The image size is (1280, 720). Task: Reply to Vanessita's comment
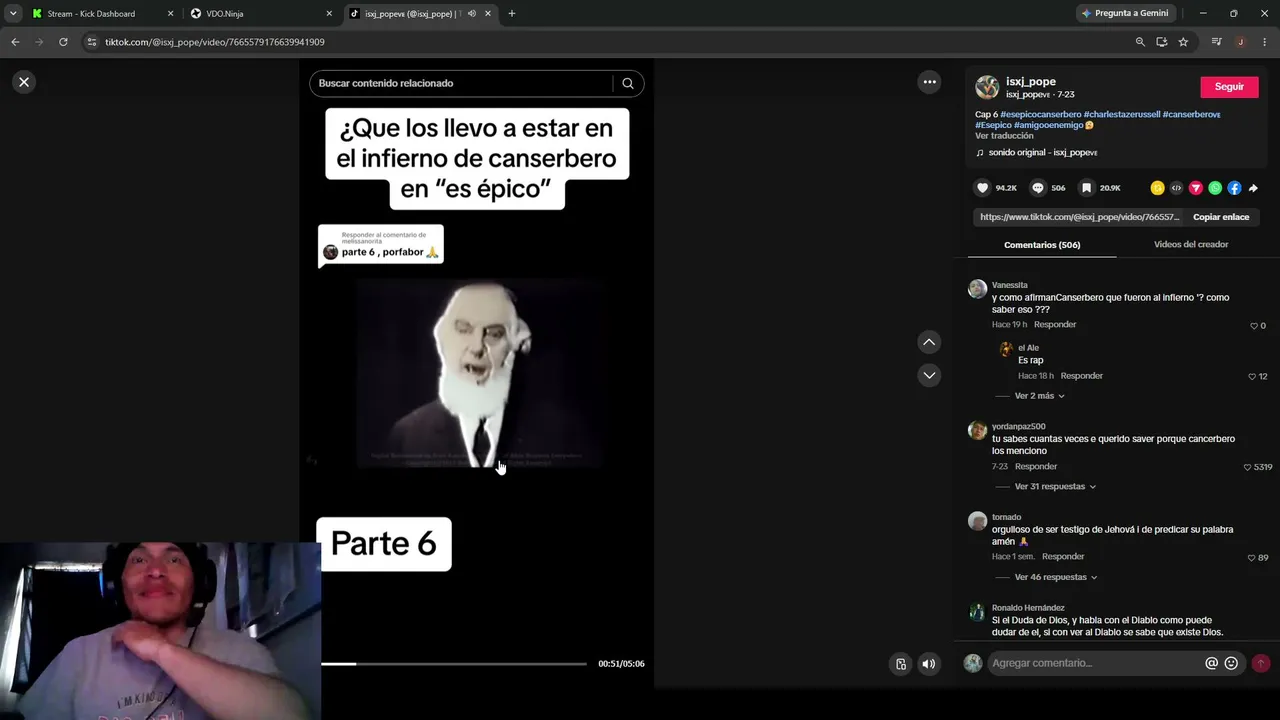tap(1055, 325)
